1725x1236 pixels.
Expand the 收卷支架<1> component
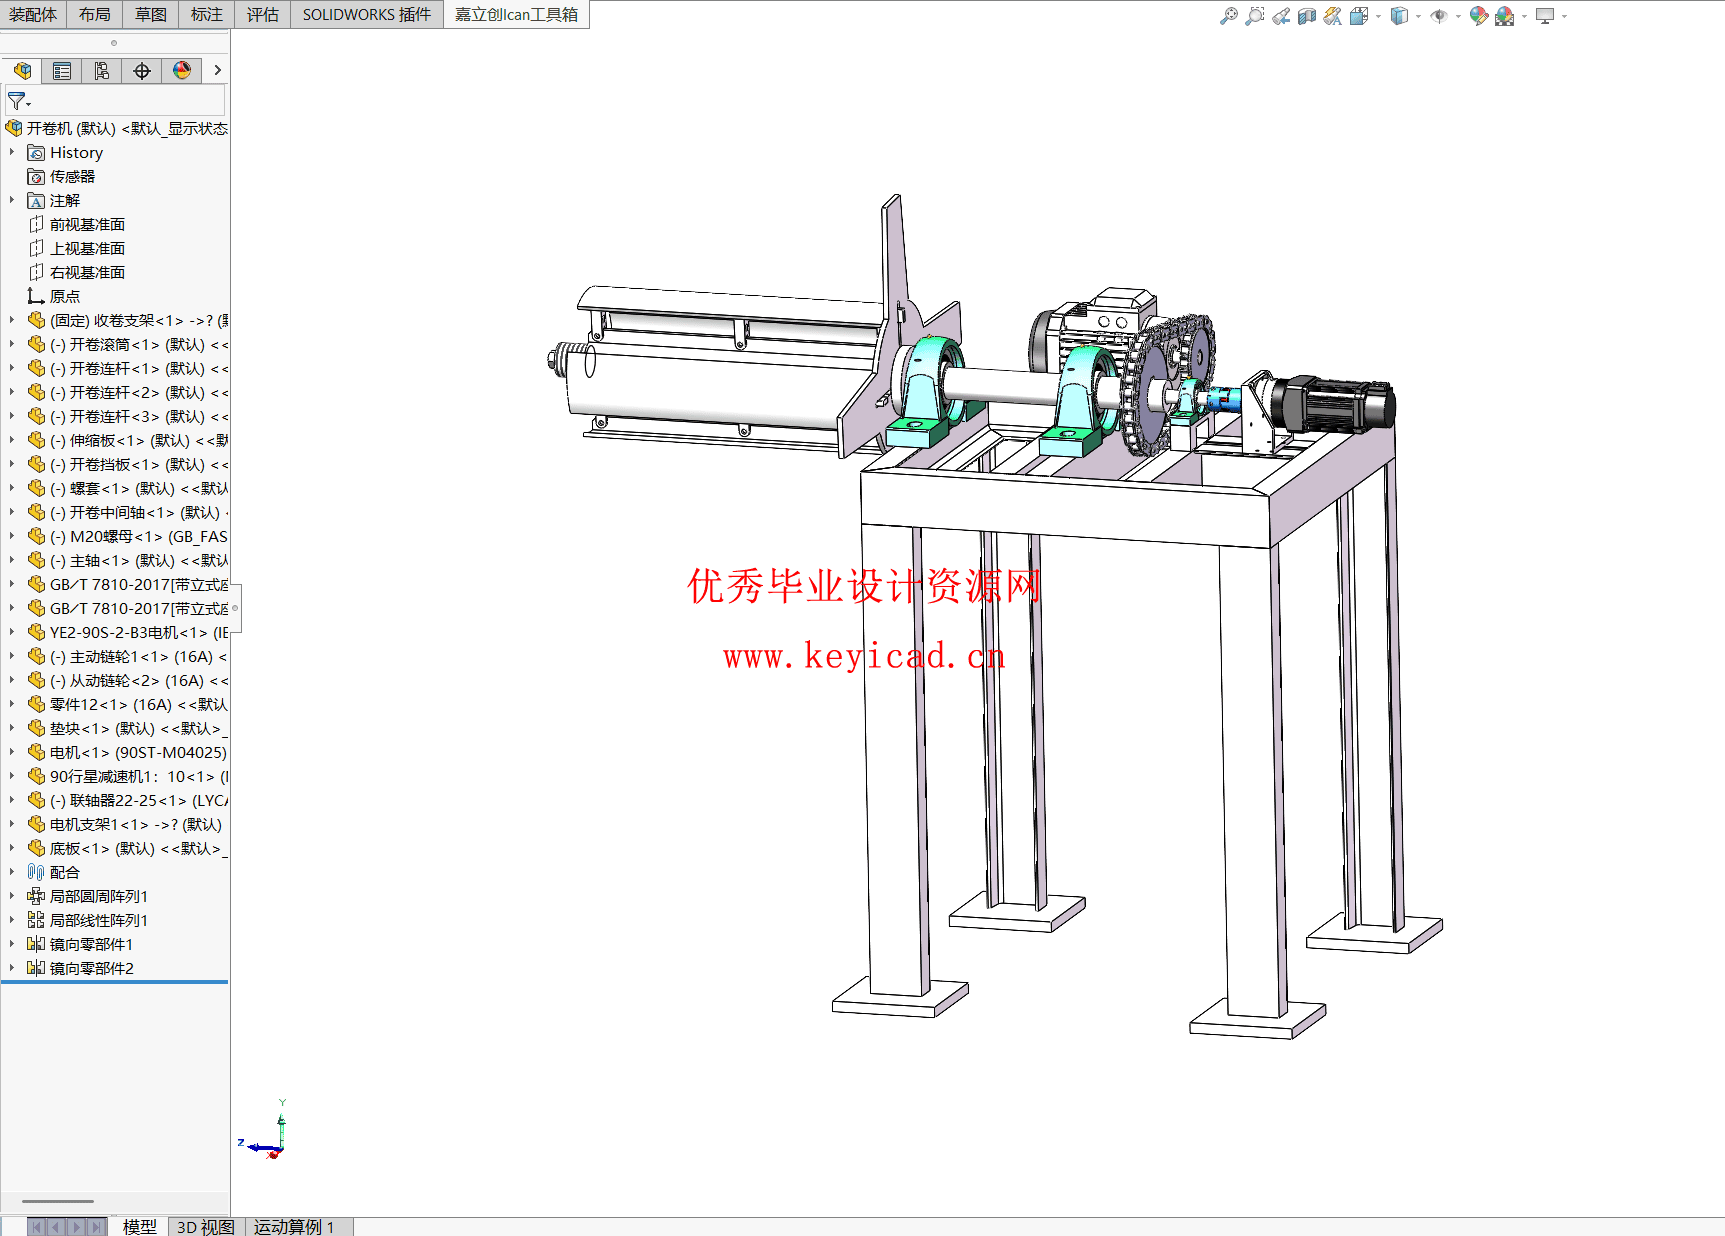12,320
